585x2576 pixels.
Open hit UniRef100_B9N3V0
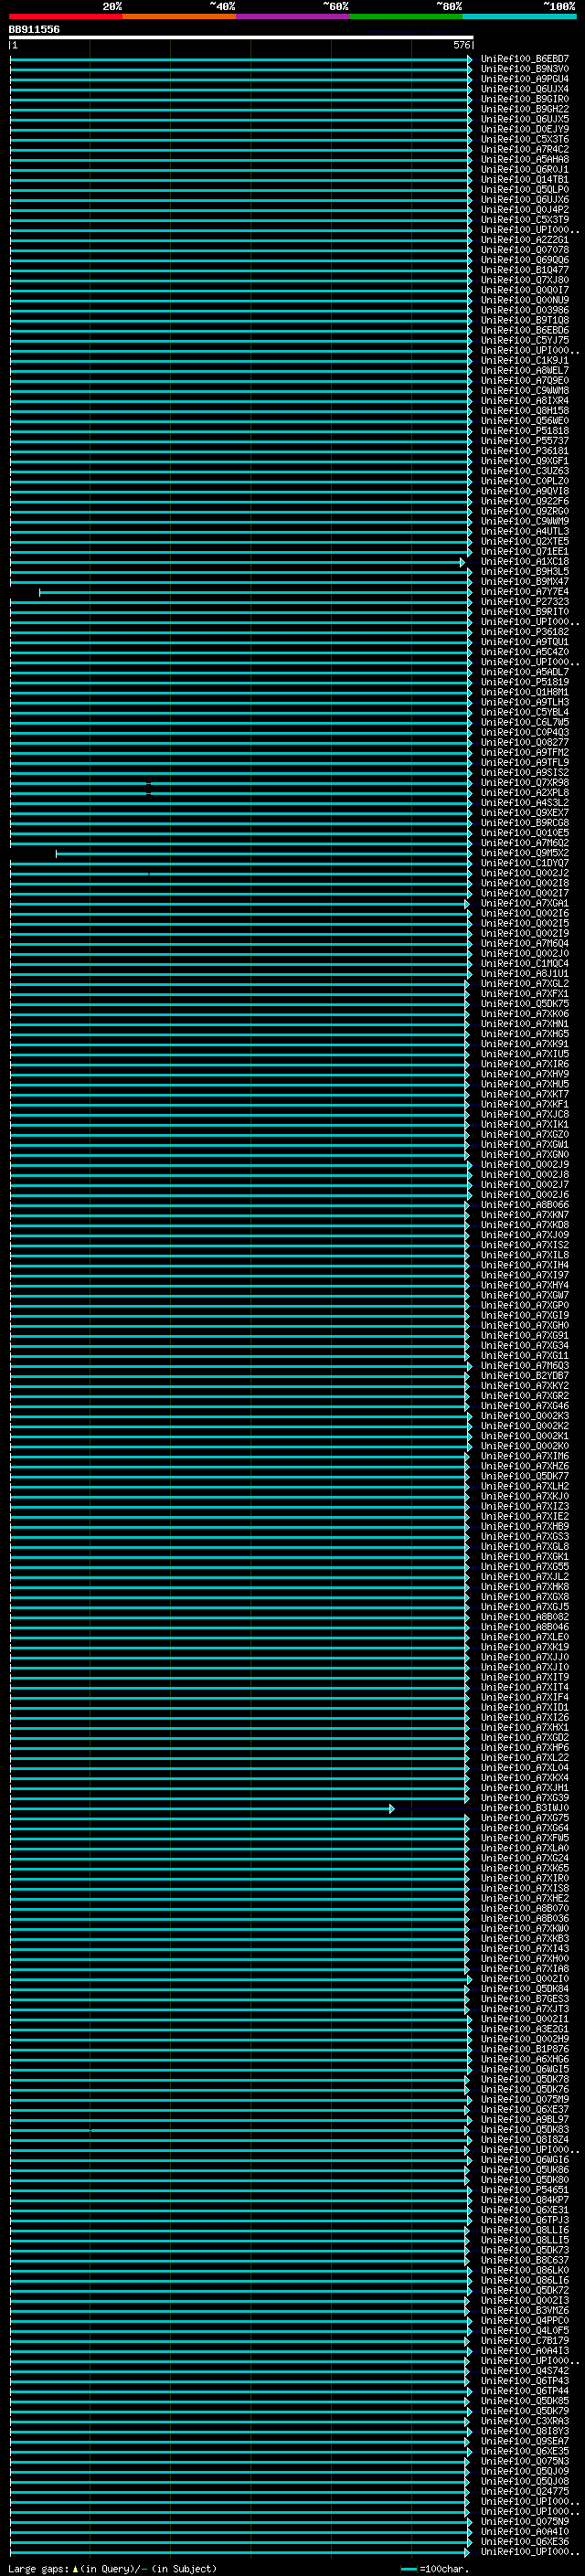(x=525, y=69)
